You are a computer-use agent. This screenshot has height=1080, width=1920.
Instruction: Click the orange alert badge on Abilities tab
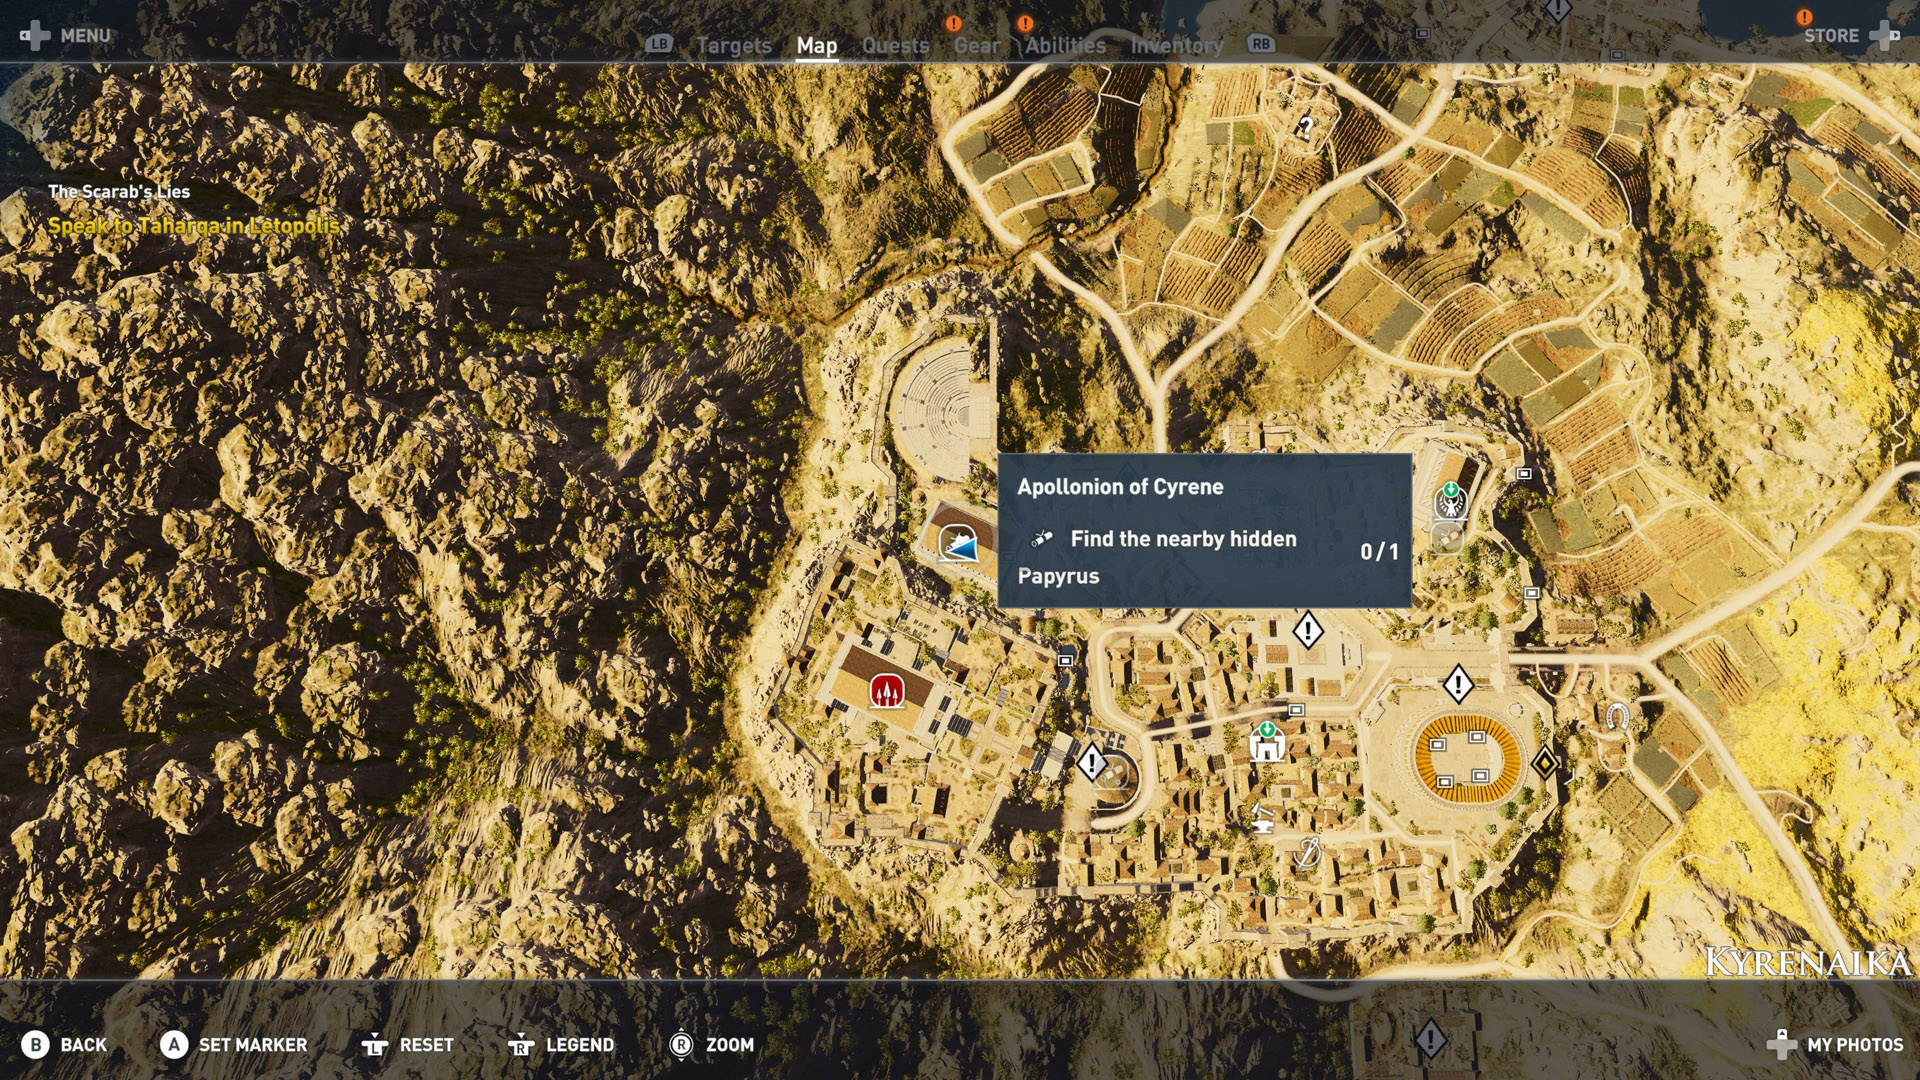pyautogui.click(x=1025, y=22)
